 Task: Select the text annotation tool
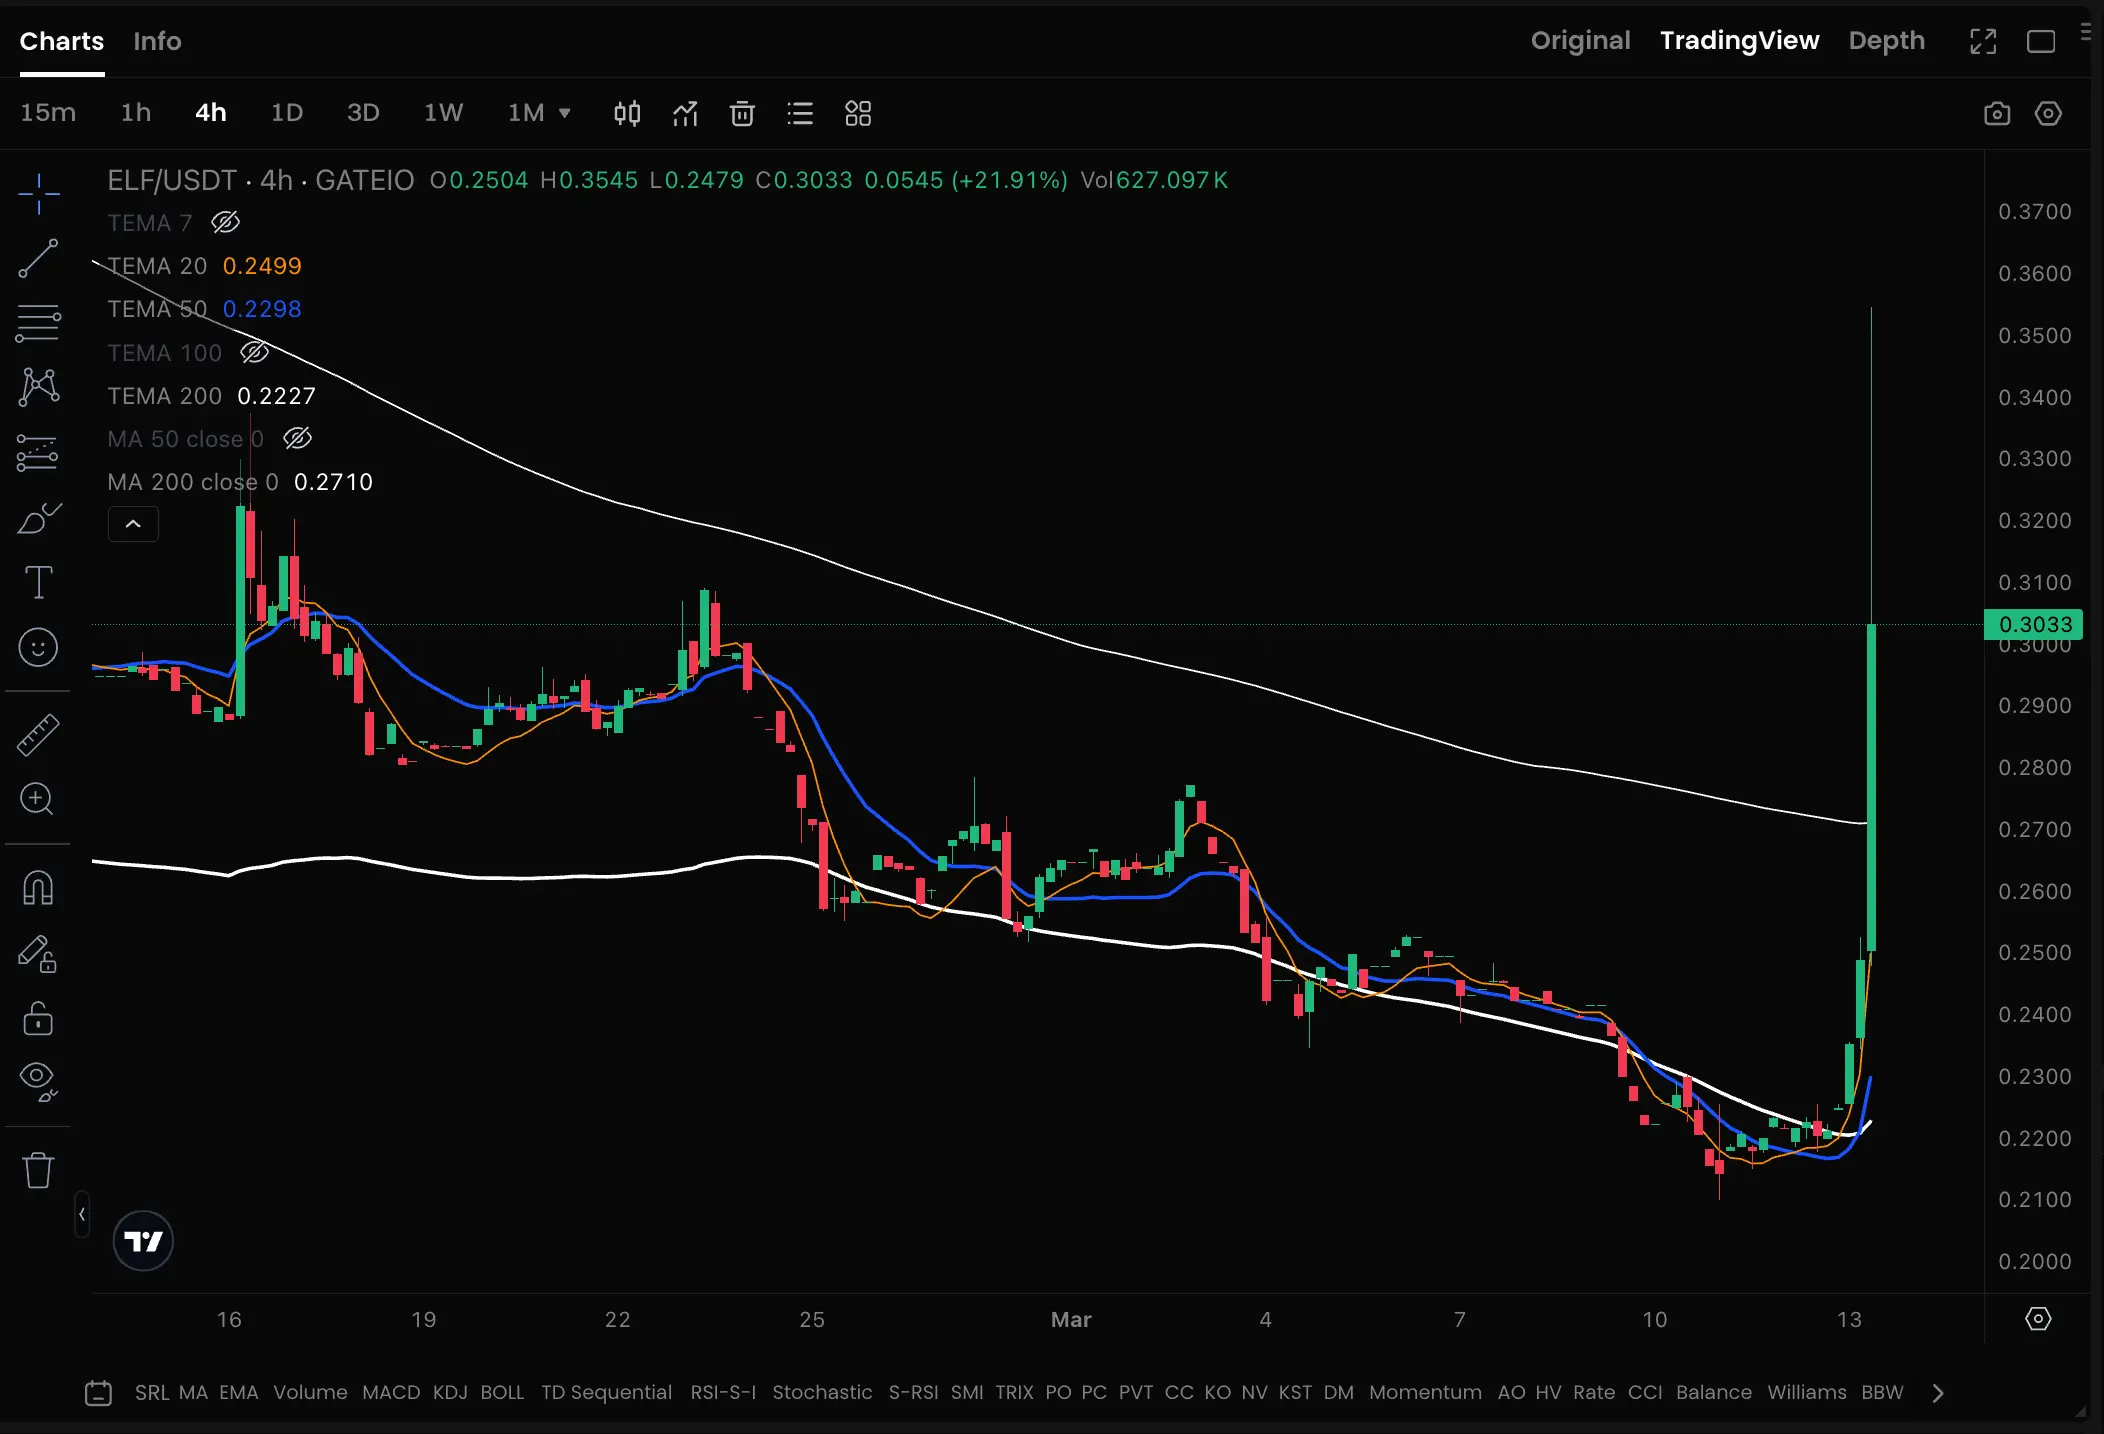38,582
